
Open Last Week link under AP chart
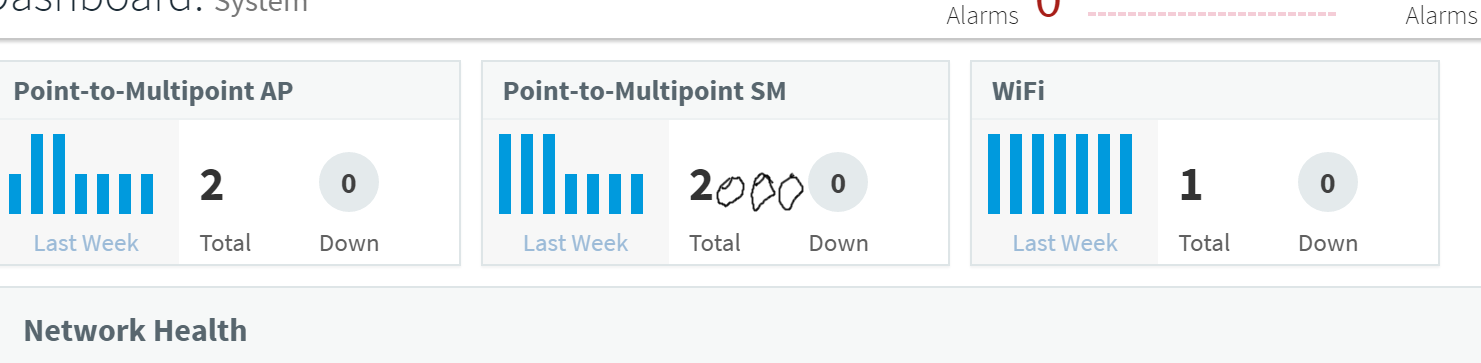point(86,243)
